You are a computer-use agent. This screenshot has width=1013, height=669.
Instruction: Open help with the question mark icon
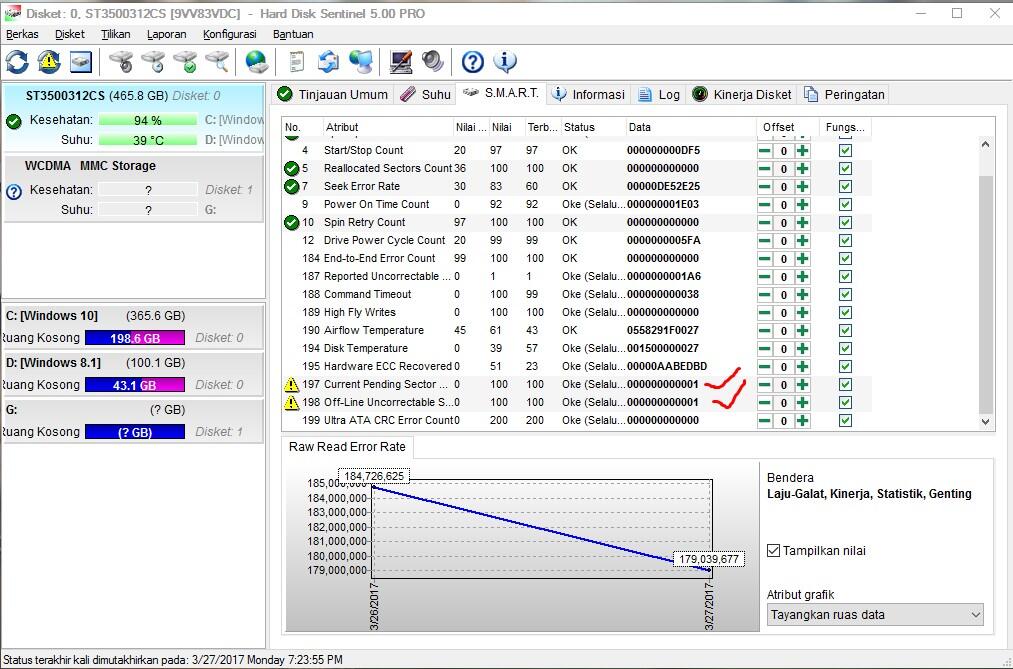[473, 62]
